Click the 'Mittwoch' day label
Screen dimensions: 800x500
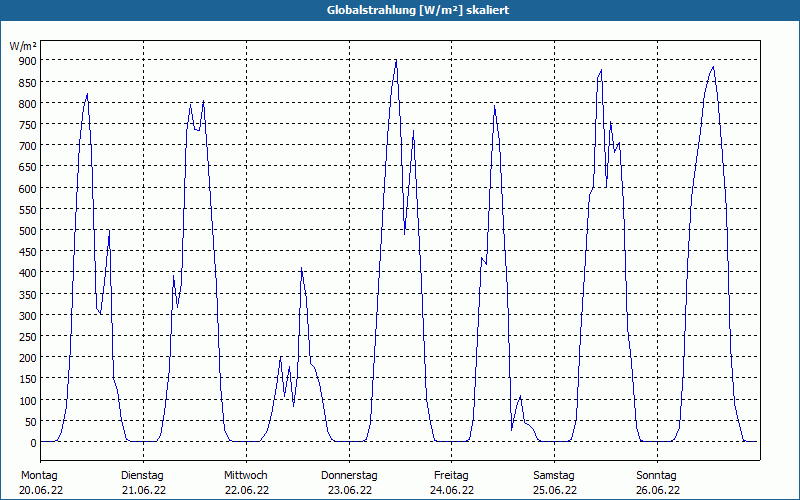coord(245,476)
